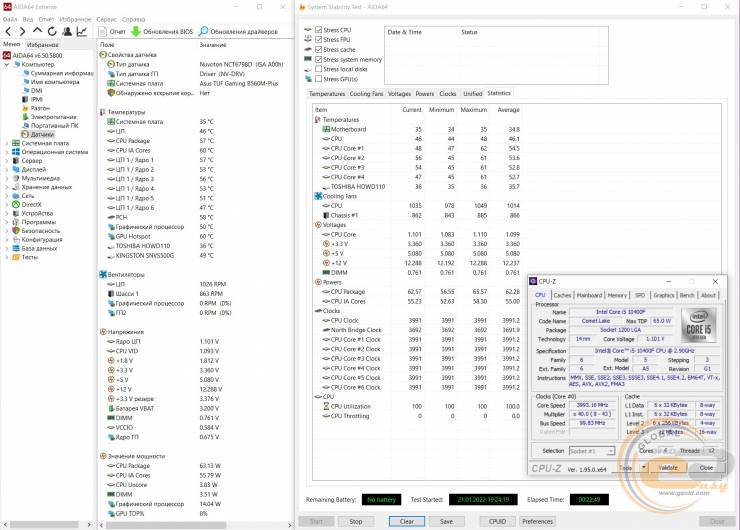
Task: Open the Bench tab in CPU-Z
Action: click(x=687, y=295)
